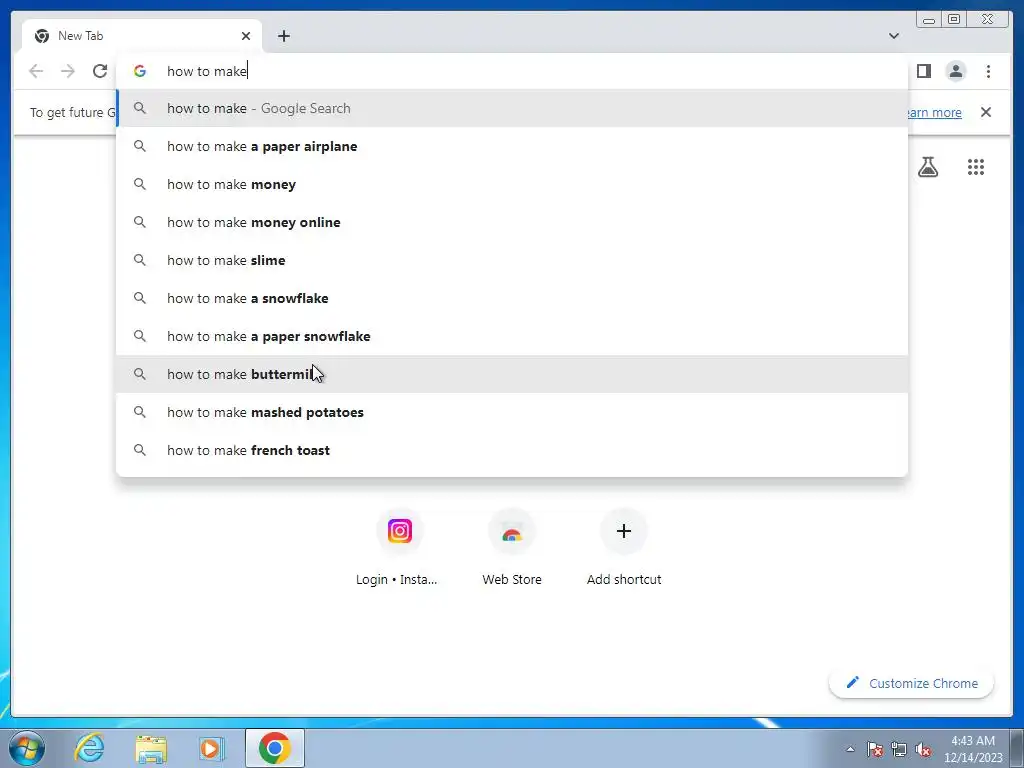The image size is (1024, 768).
Task: Open the profile avatar icon
Action: [955, 71]
